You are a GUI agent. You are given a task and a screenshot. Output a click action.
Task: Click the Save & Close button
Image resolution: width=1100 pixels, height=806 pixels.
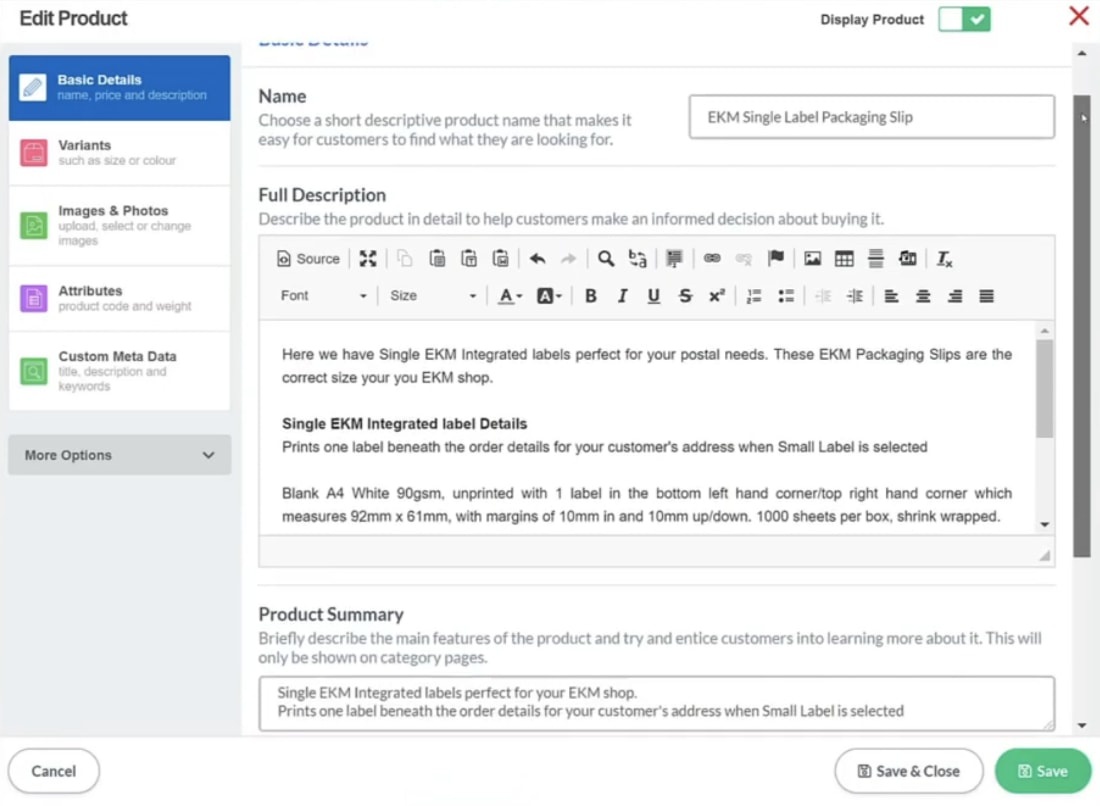coord(908,771)
